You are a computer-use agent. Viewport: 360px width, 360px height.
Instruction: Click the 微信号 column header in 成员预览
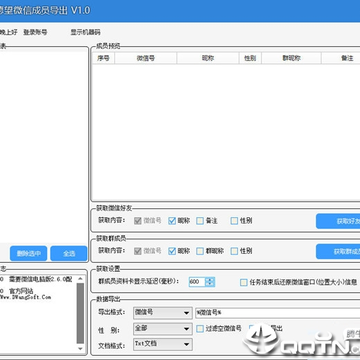(x=146, y=58)
